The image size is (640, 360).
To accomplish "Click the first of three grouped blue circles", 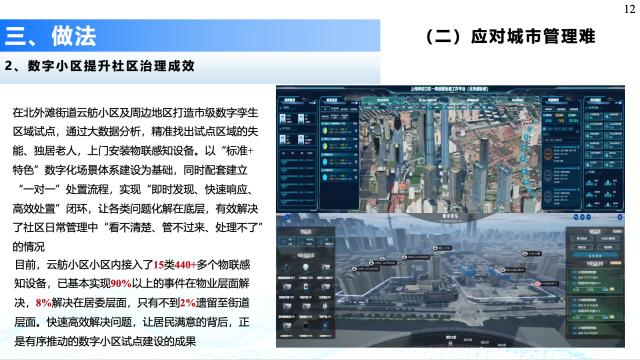I will pos(576,217).
